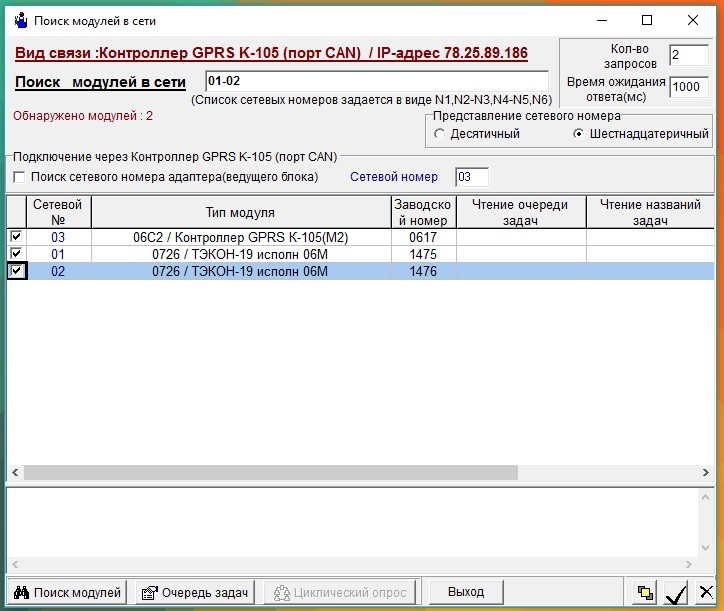
Task: Click the checkmark confirm icon
Action: (676, 593)
